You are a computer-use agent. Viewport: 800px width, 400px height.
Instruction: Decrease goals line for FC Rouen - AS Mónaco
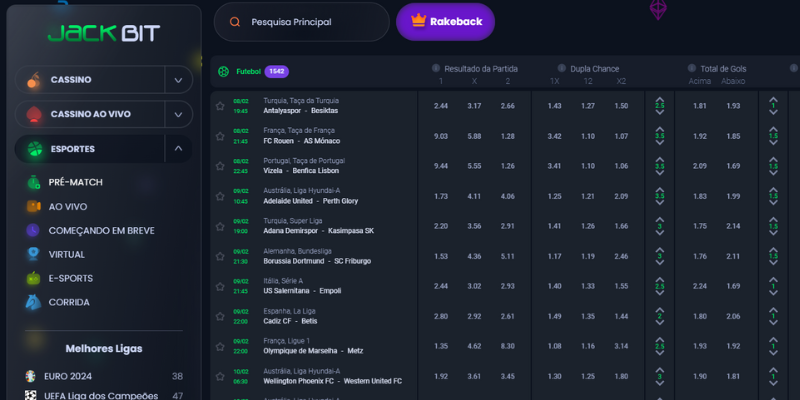tap(660, 142)
